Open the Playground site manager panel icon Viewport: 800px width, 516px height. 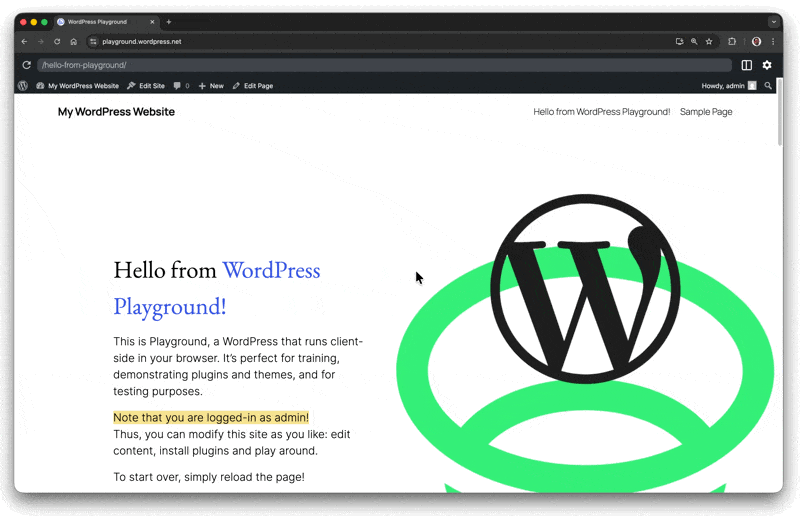(746, 65)
